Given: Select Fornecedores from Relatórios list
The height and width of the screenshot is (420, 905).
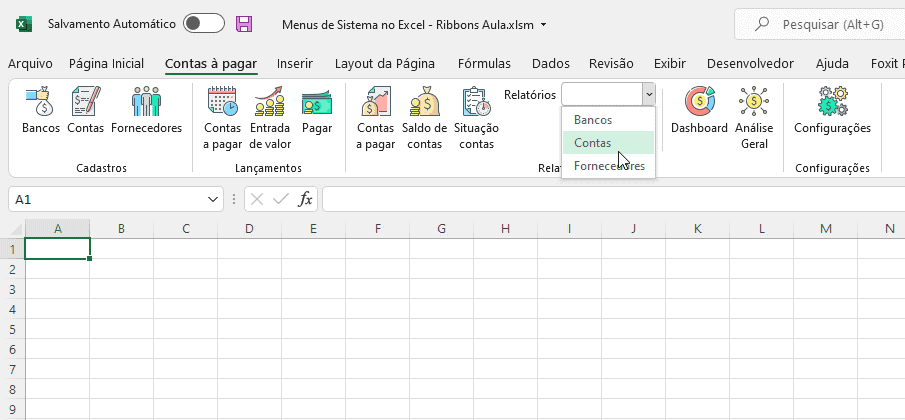Looking at the screenshot, I should click(608, 166).
